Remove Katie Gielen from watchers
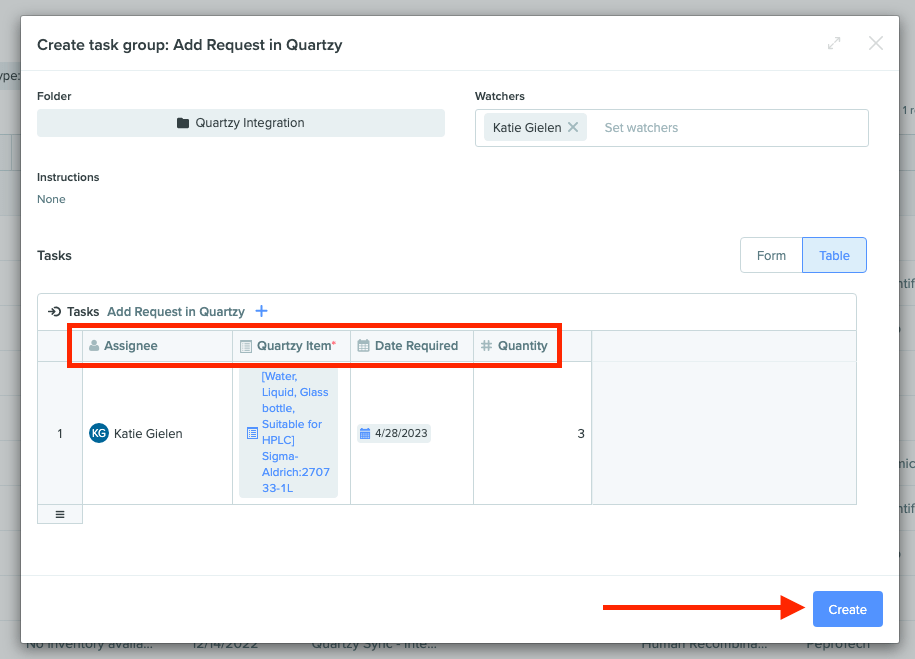 coord(573,127)
